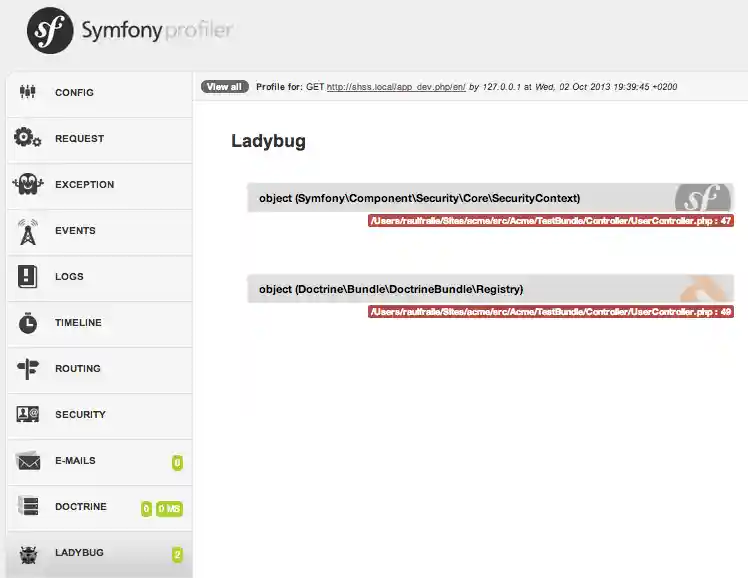Image resolution: width=748 pixels, height=578 pixels.
Task: Click the Doctrine 0 MS time badge
Action: (169, 509)
